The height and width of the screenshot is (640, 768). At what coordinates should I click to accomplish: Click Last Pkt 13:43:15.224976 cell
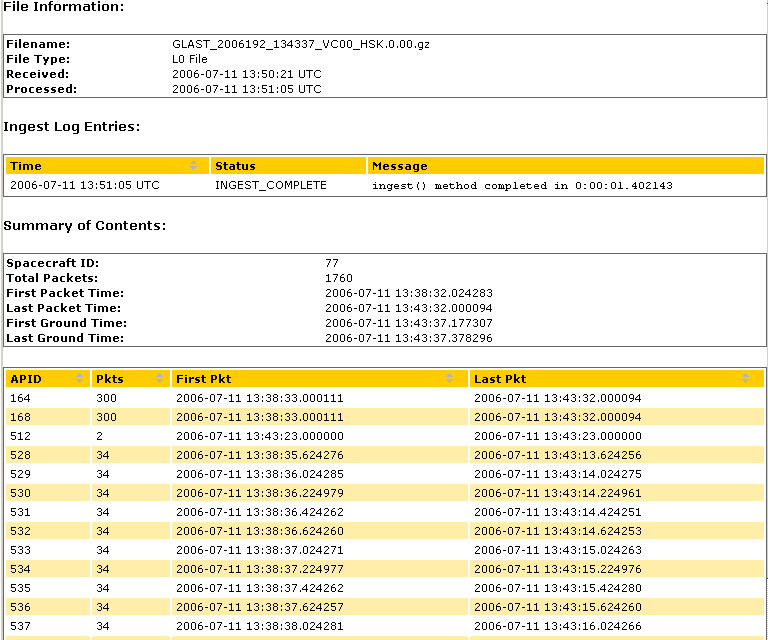tap(557, 569)
